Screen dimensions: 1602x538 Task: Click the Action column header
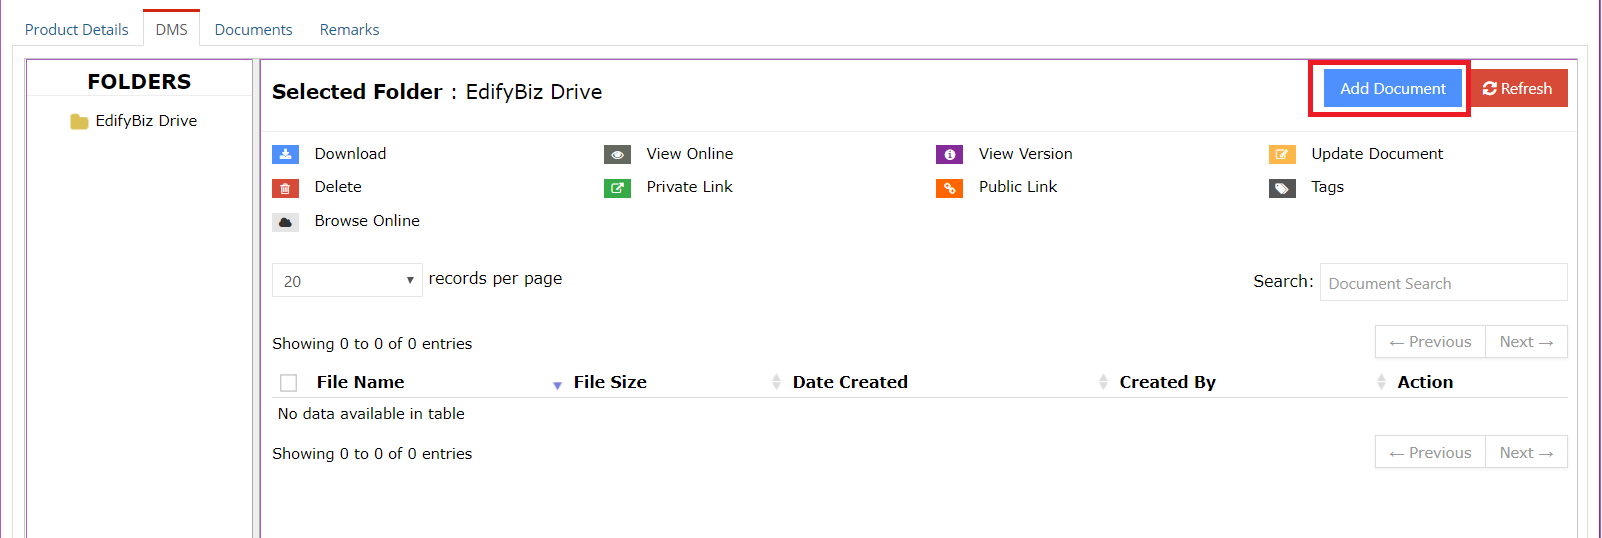[1425, 382]
